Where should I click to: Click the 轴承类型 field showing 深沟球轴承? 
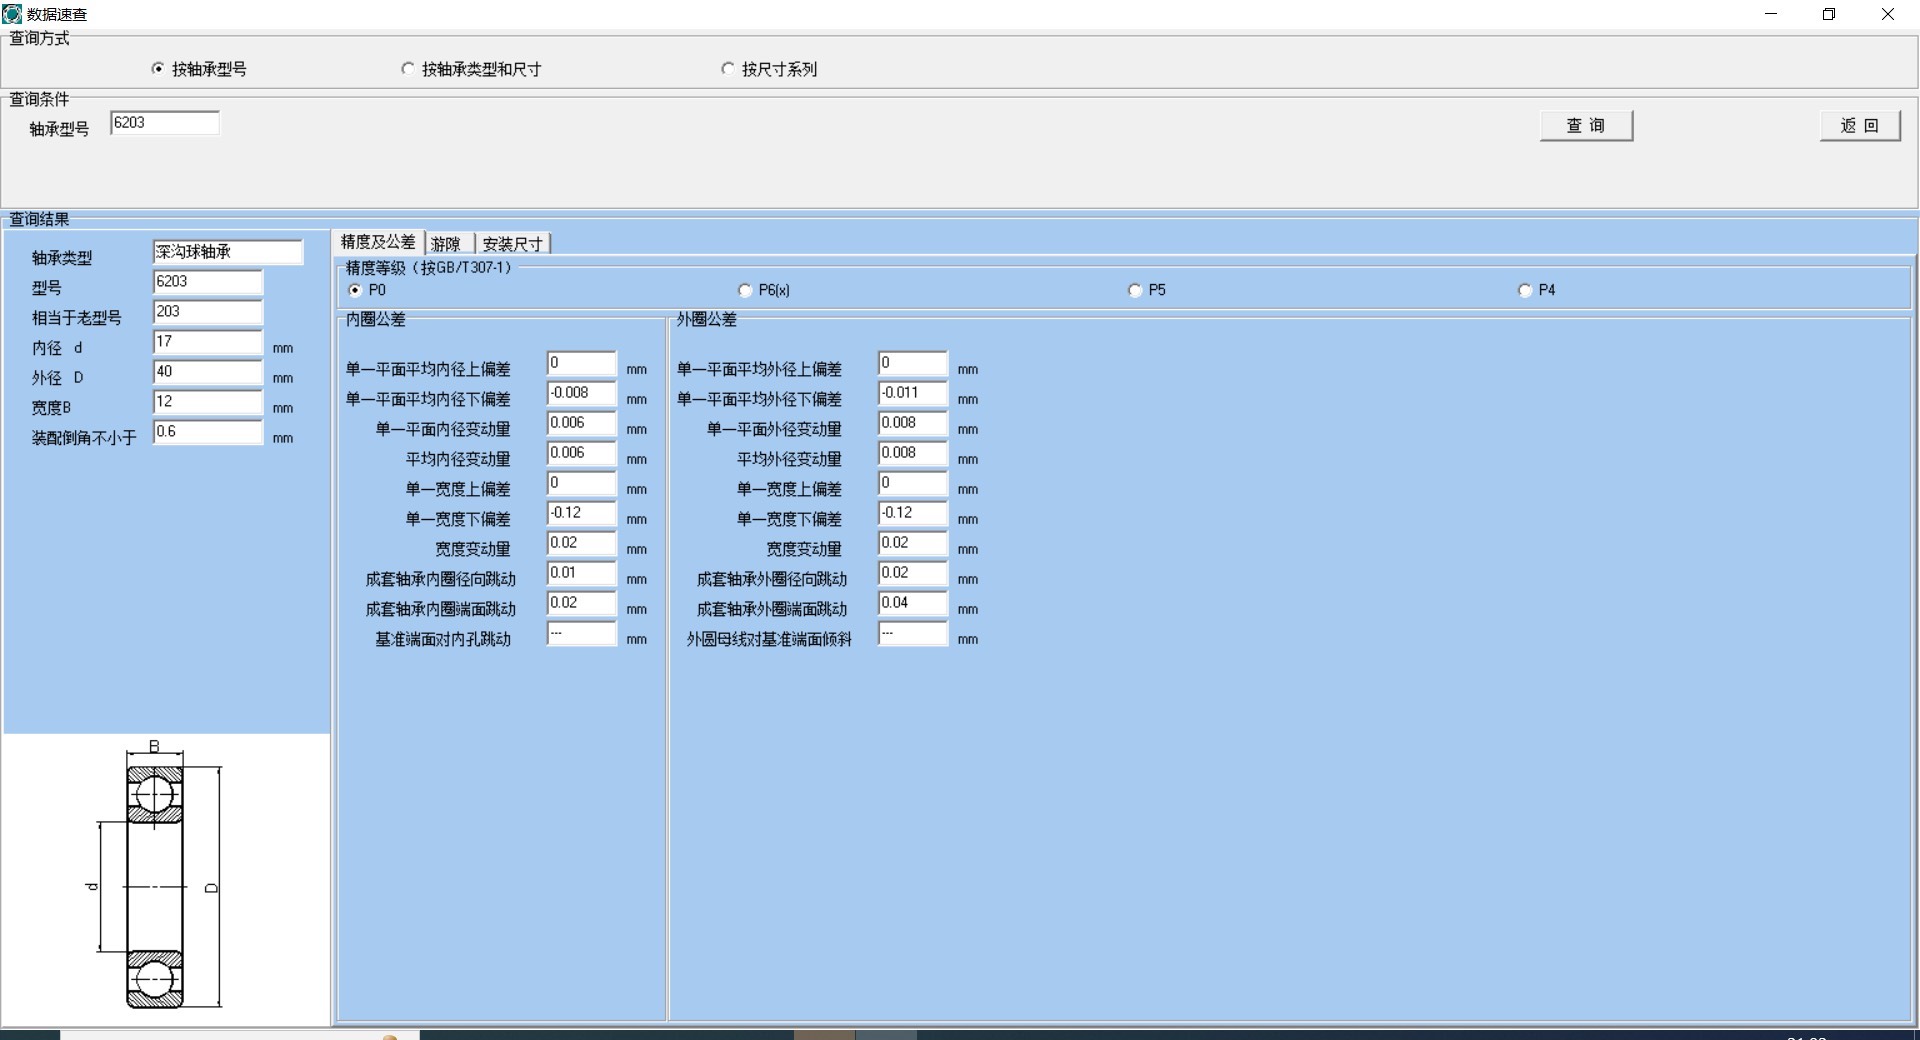(x=227, y=252)
